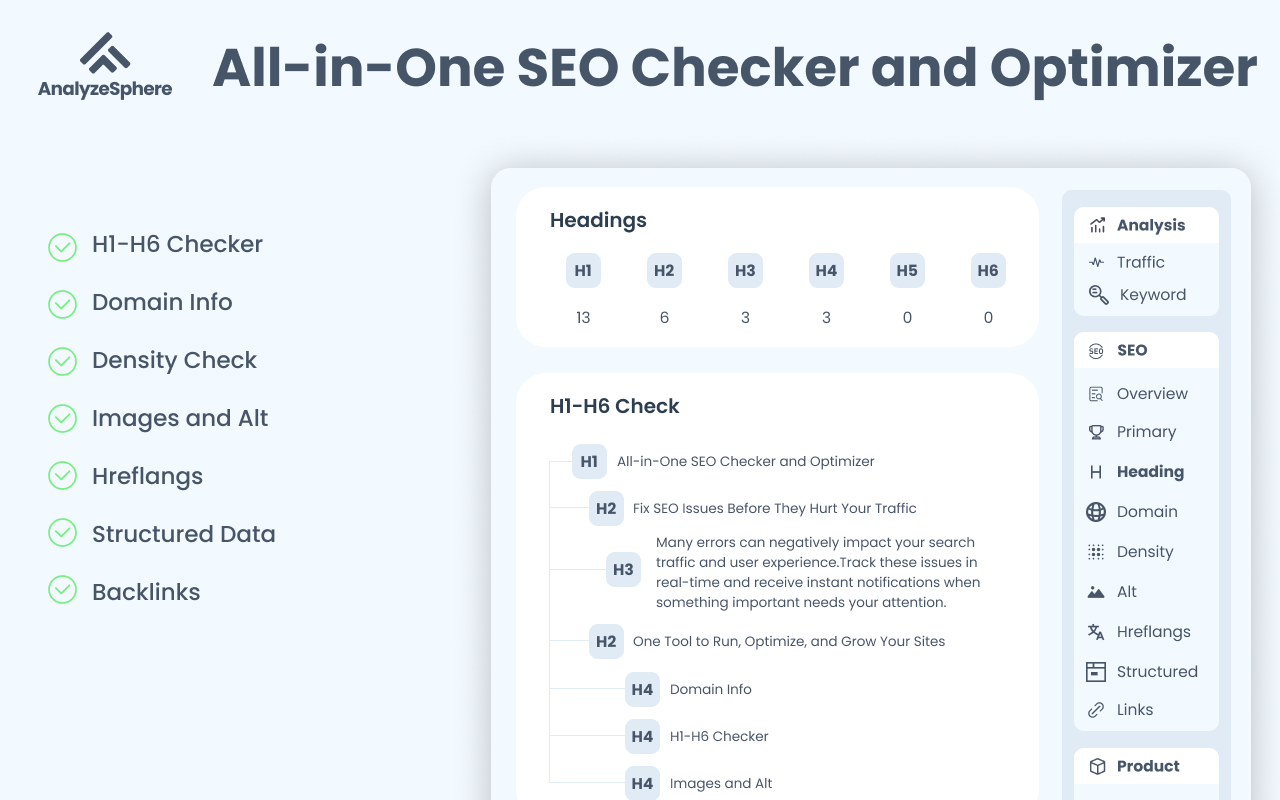Expand the H4 Domain Info node

click(643, 690)
